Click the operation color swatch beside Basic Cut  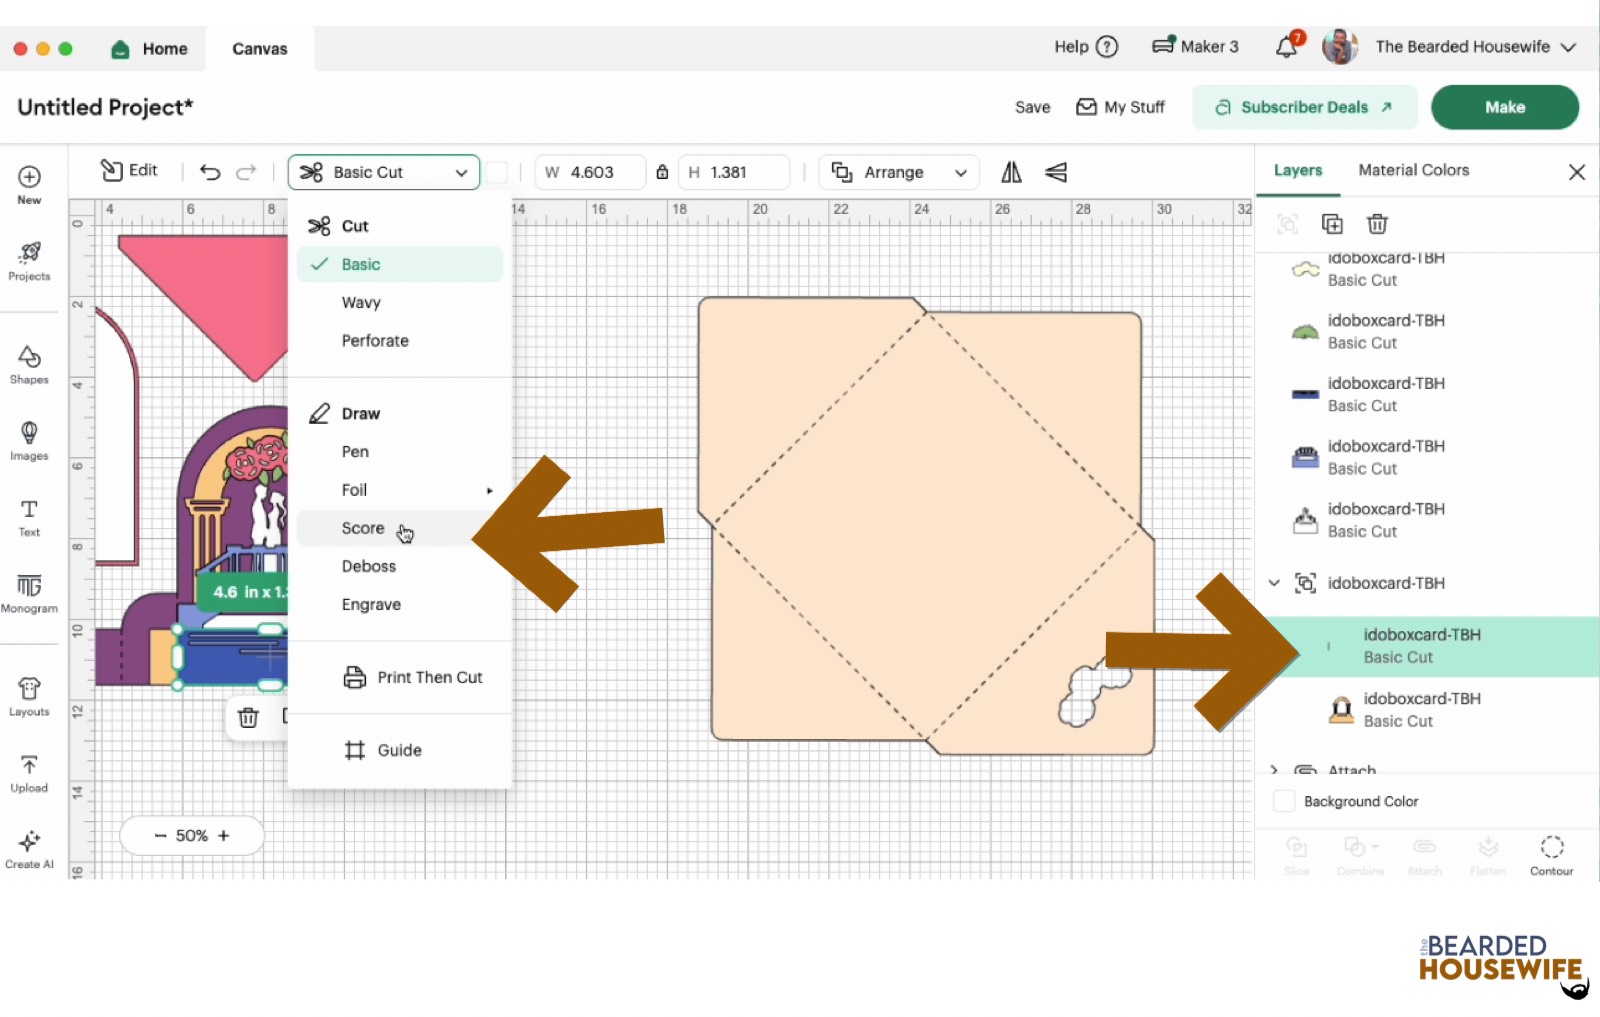pos(497,172)
